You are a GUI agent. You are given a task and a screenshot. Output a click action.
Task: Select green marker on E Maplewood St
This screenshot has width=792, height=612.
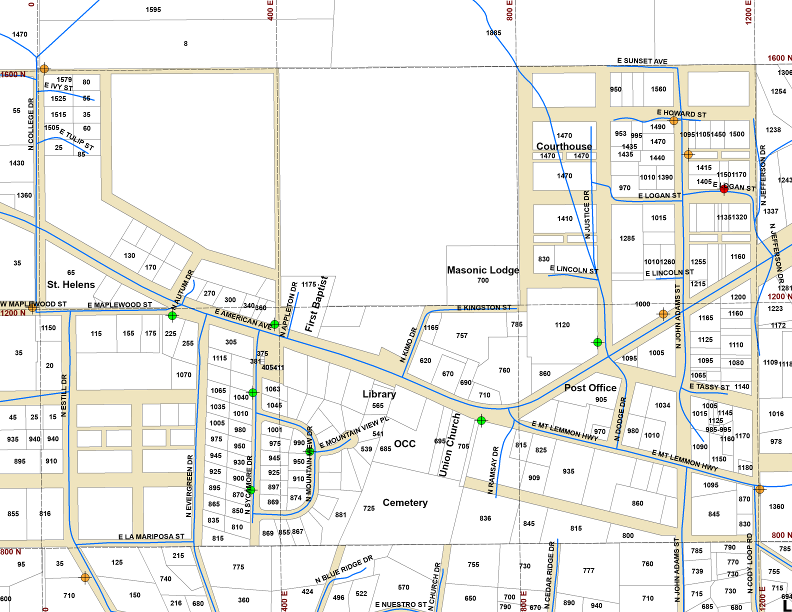tap(172, 315)
